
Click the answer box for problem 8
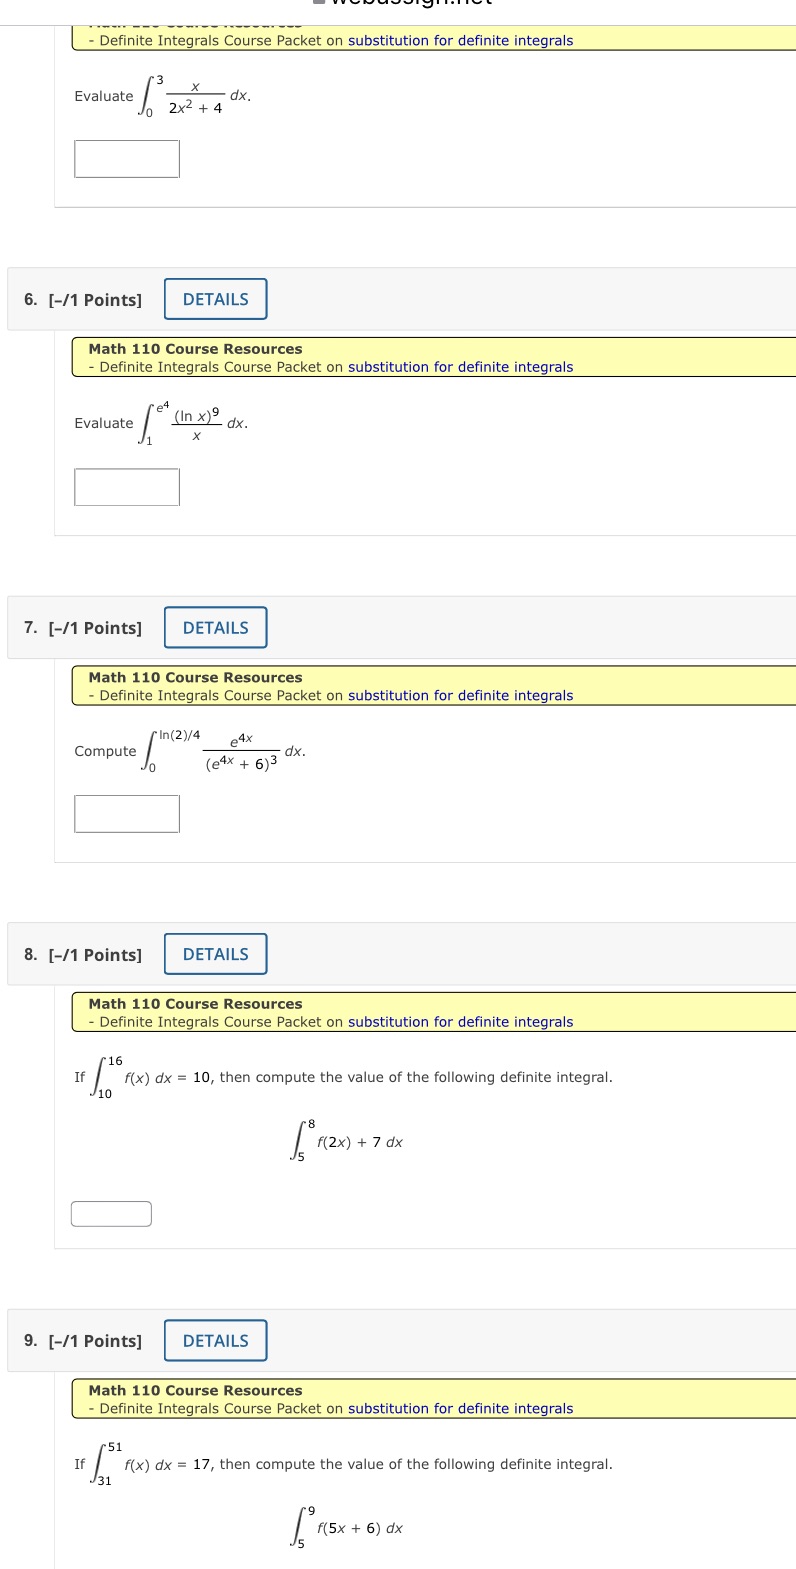point(110,1213)
